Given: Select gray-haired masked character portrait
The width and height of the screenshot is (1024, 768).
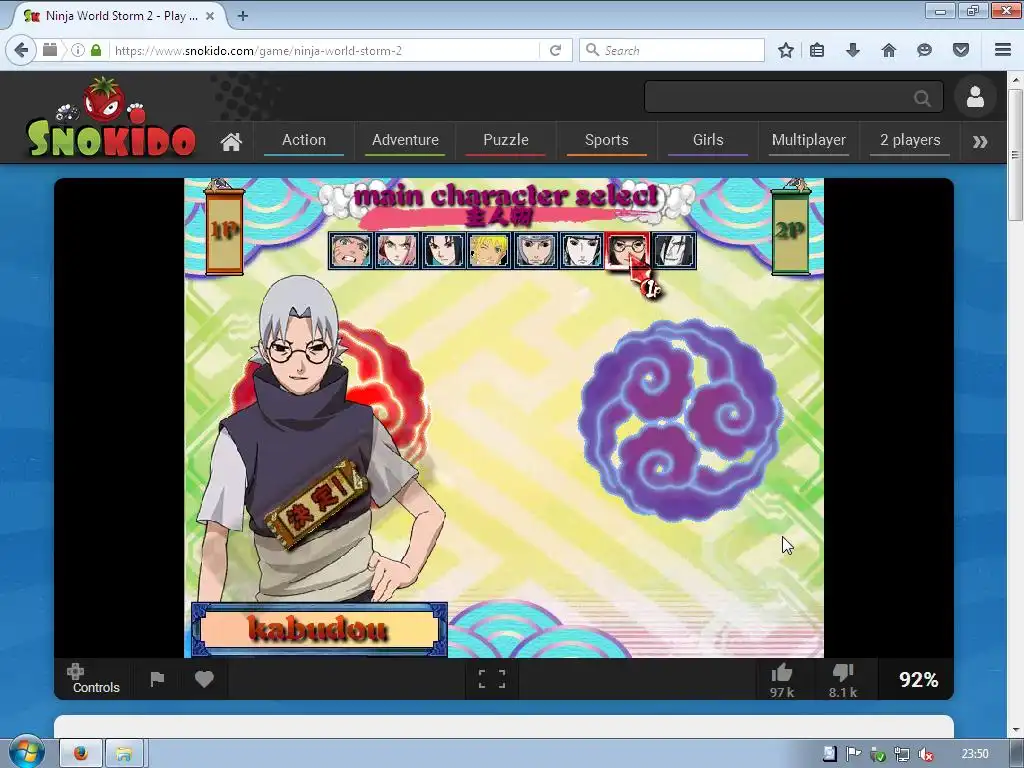Looking at the screenshot, I should [536, 250].
